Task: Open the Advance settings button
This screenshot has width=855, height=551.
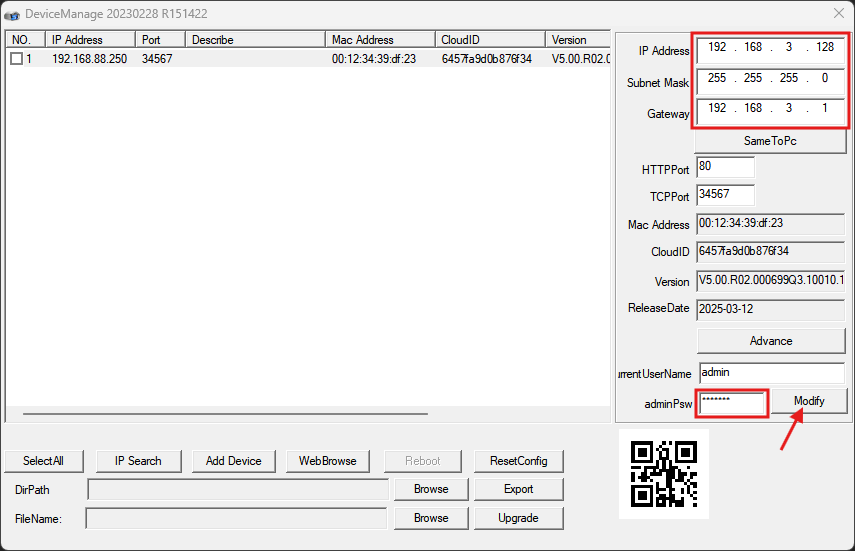Action: (x=770, y=341)
